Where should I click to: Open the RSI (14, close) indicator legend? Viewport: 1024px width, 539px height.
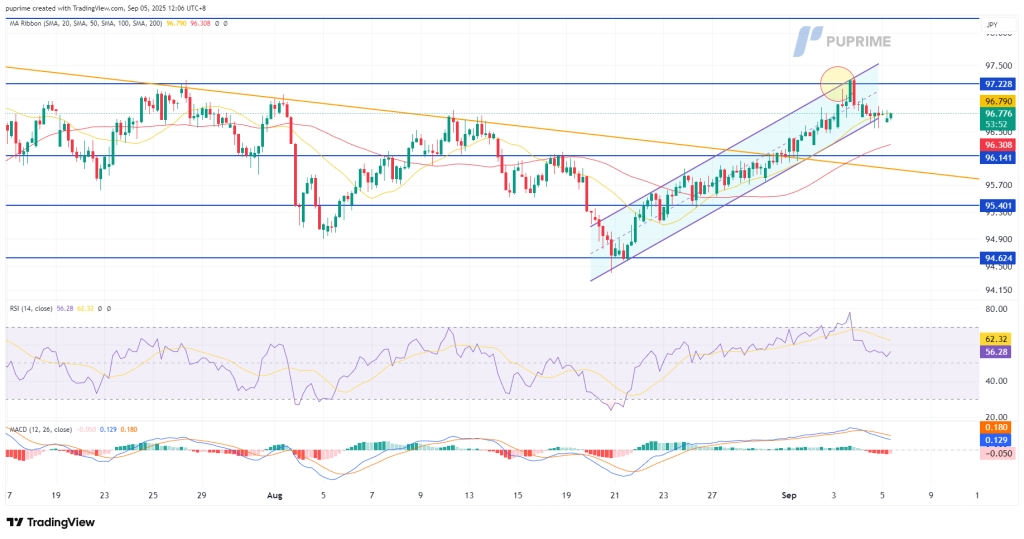coord(31,308)
